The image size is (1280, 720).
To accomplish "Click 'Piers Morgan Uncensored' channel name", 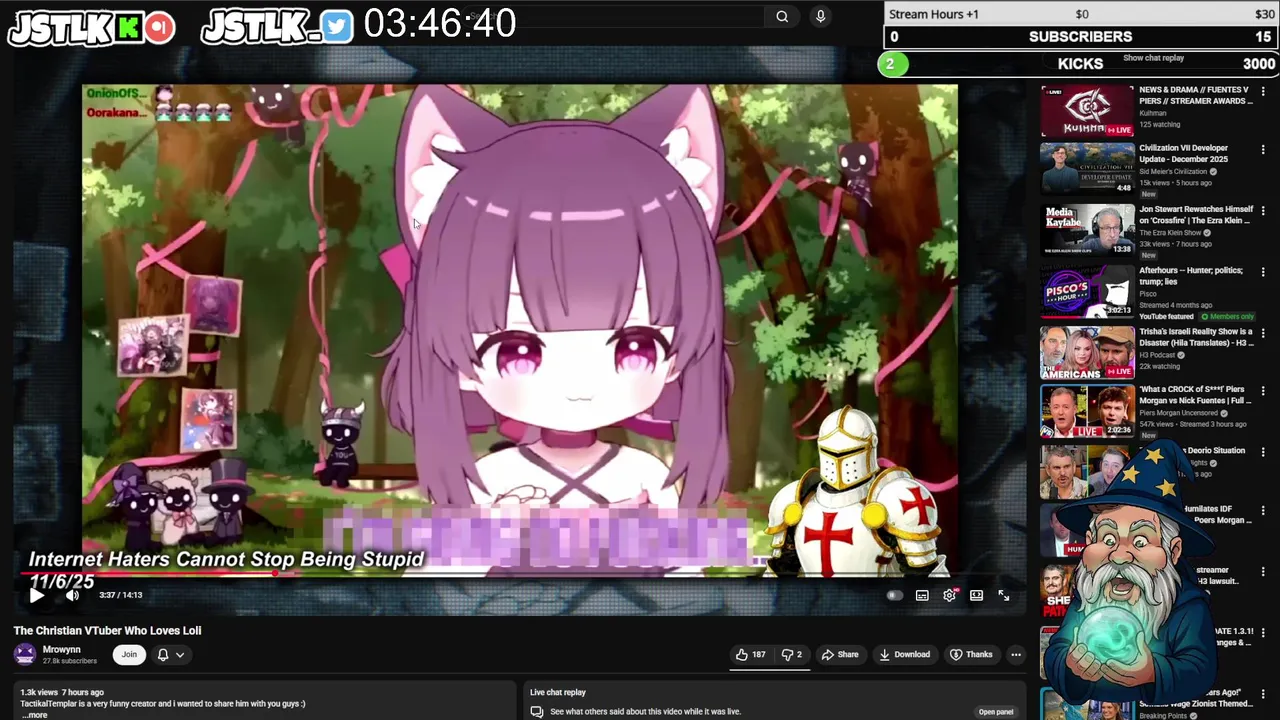I will 1179,413.
